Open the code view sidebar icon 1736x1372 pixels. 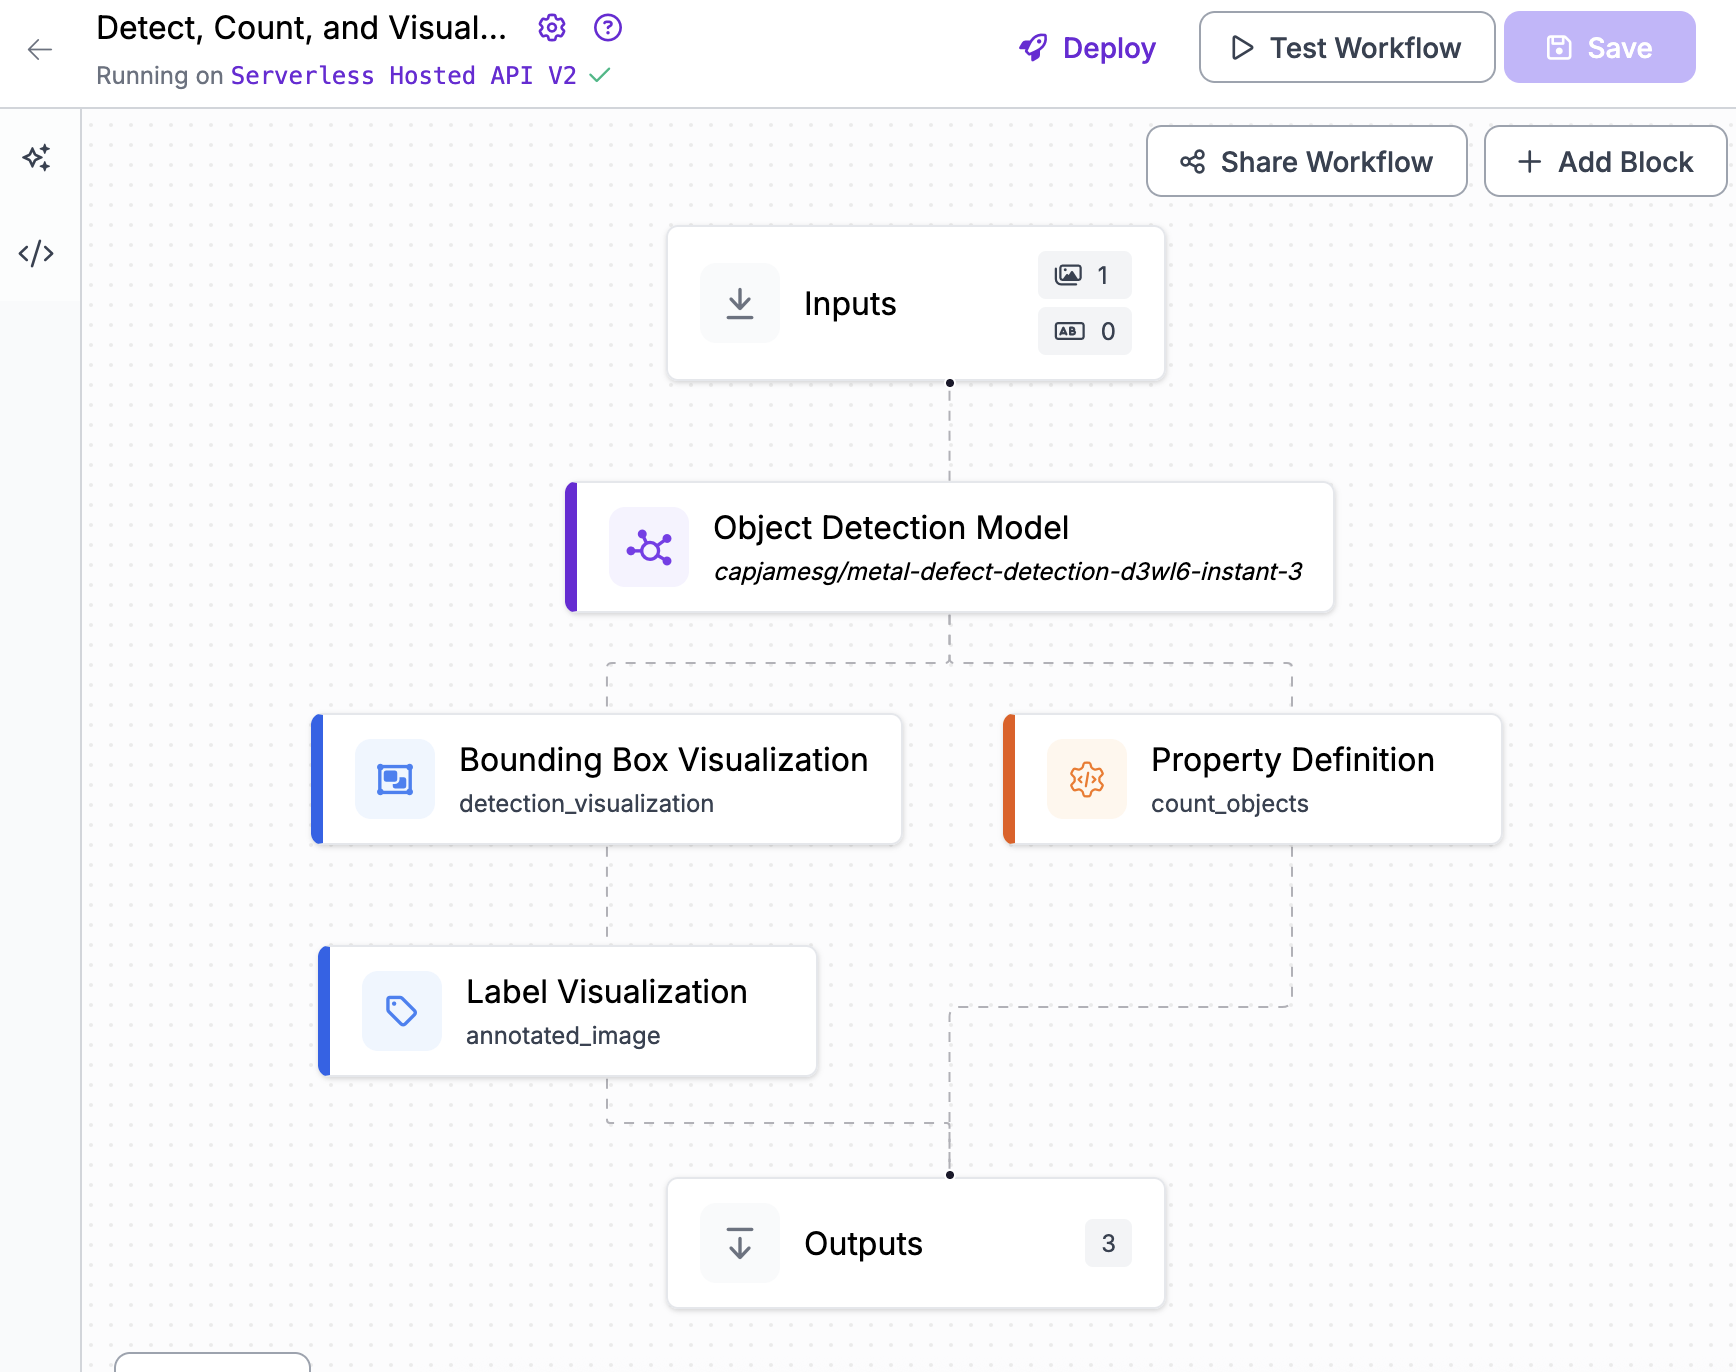click(x=37, y=253)
